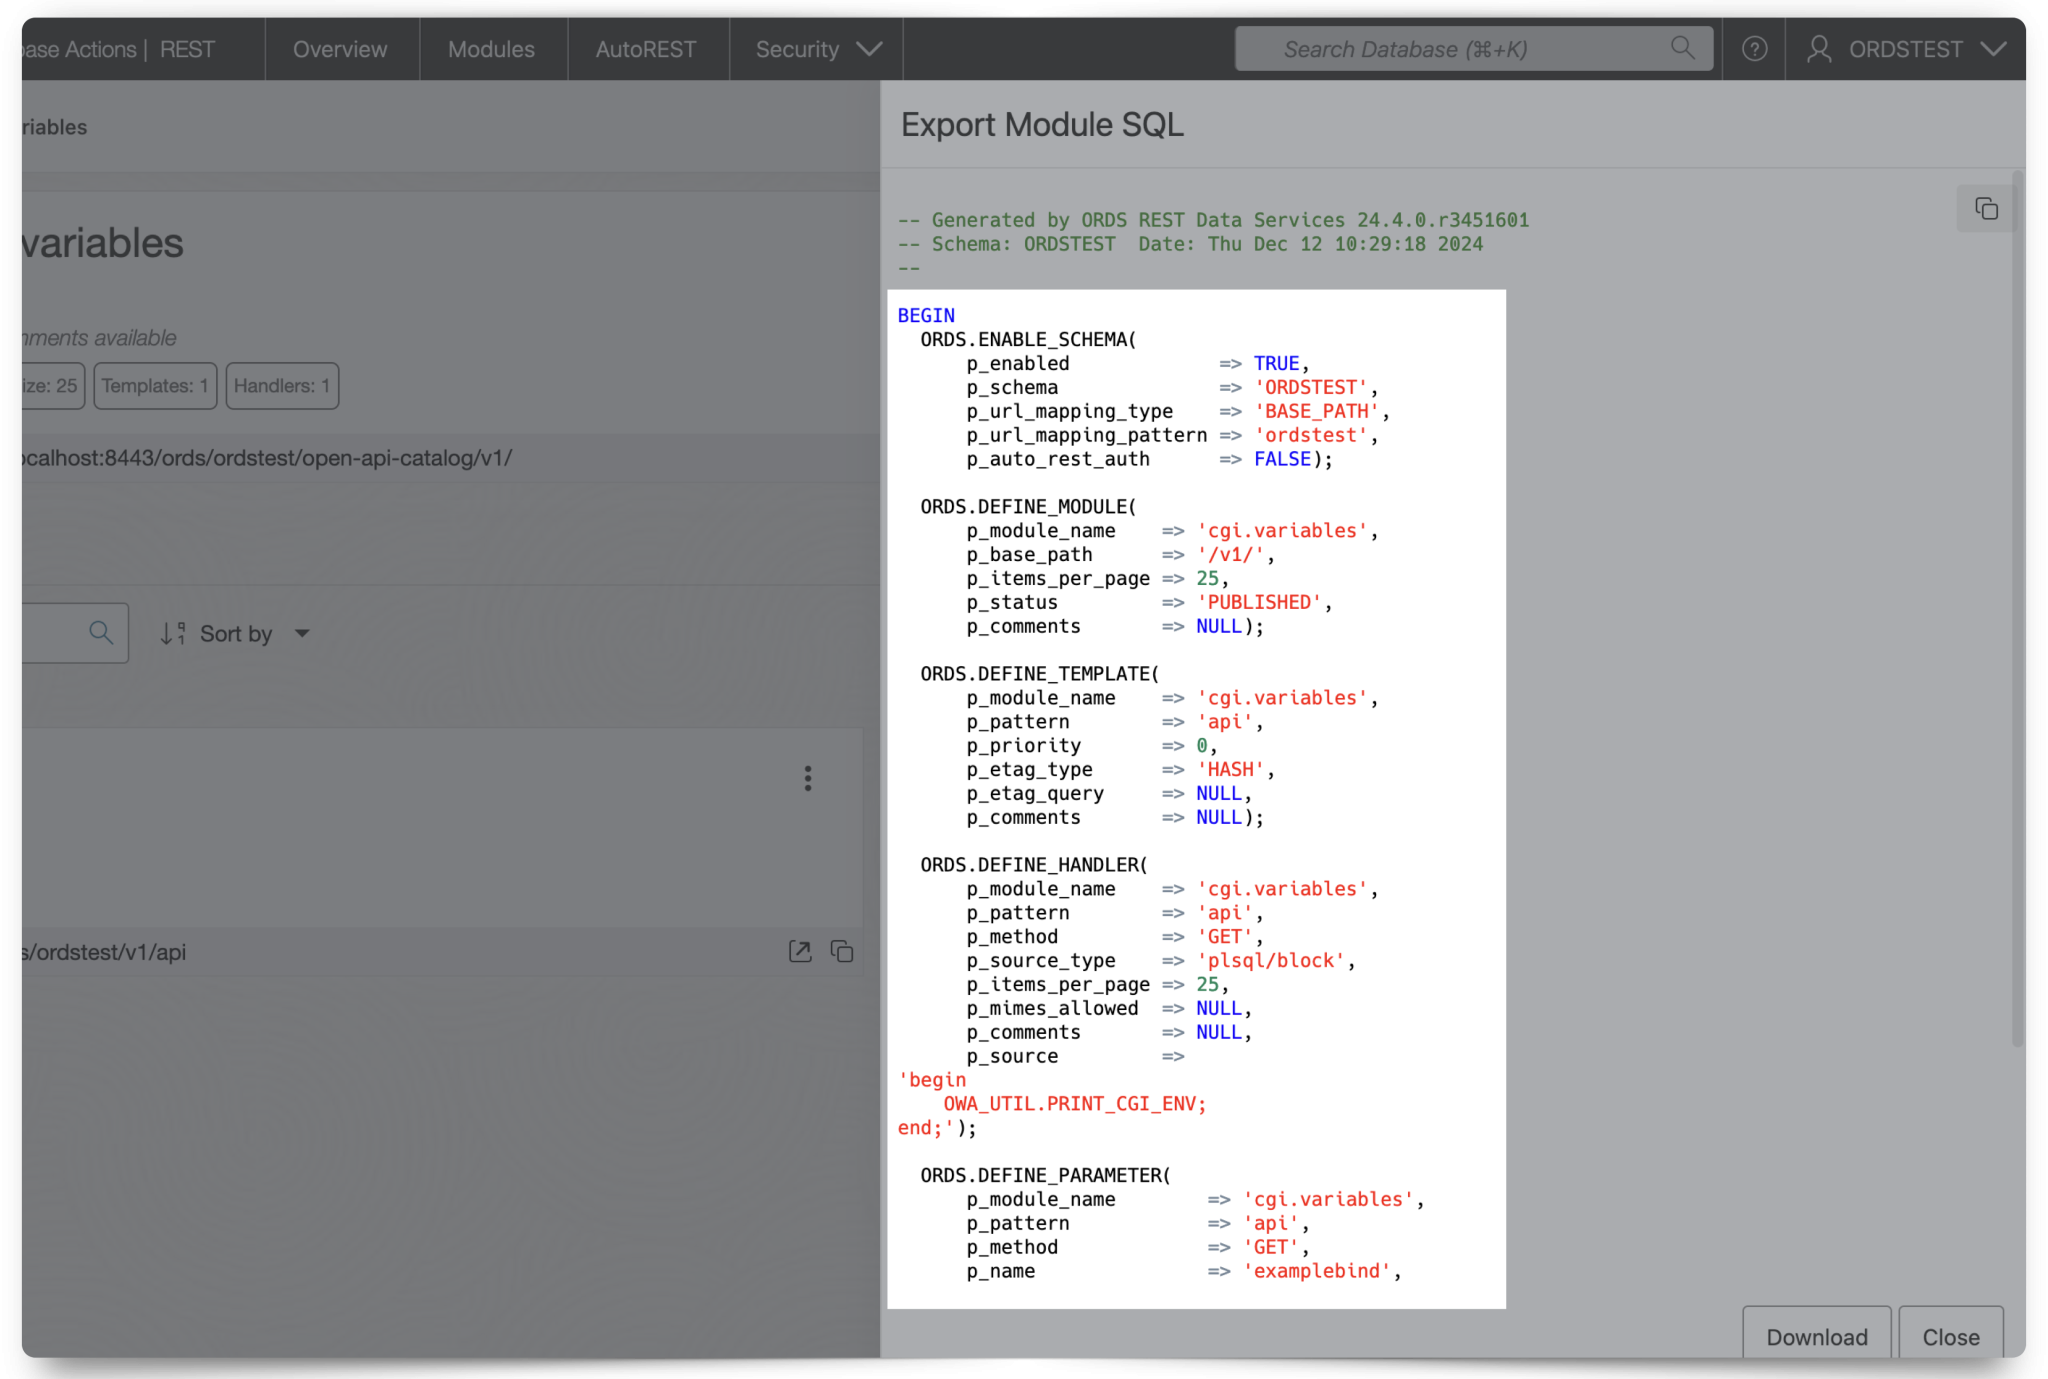Click the Sort by order arrows icon
Image resolution: width=2048 pixels, height=1379 pixels.
click(173, 633)
